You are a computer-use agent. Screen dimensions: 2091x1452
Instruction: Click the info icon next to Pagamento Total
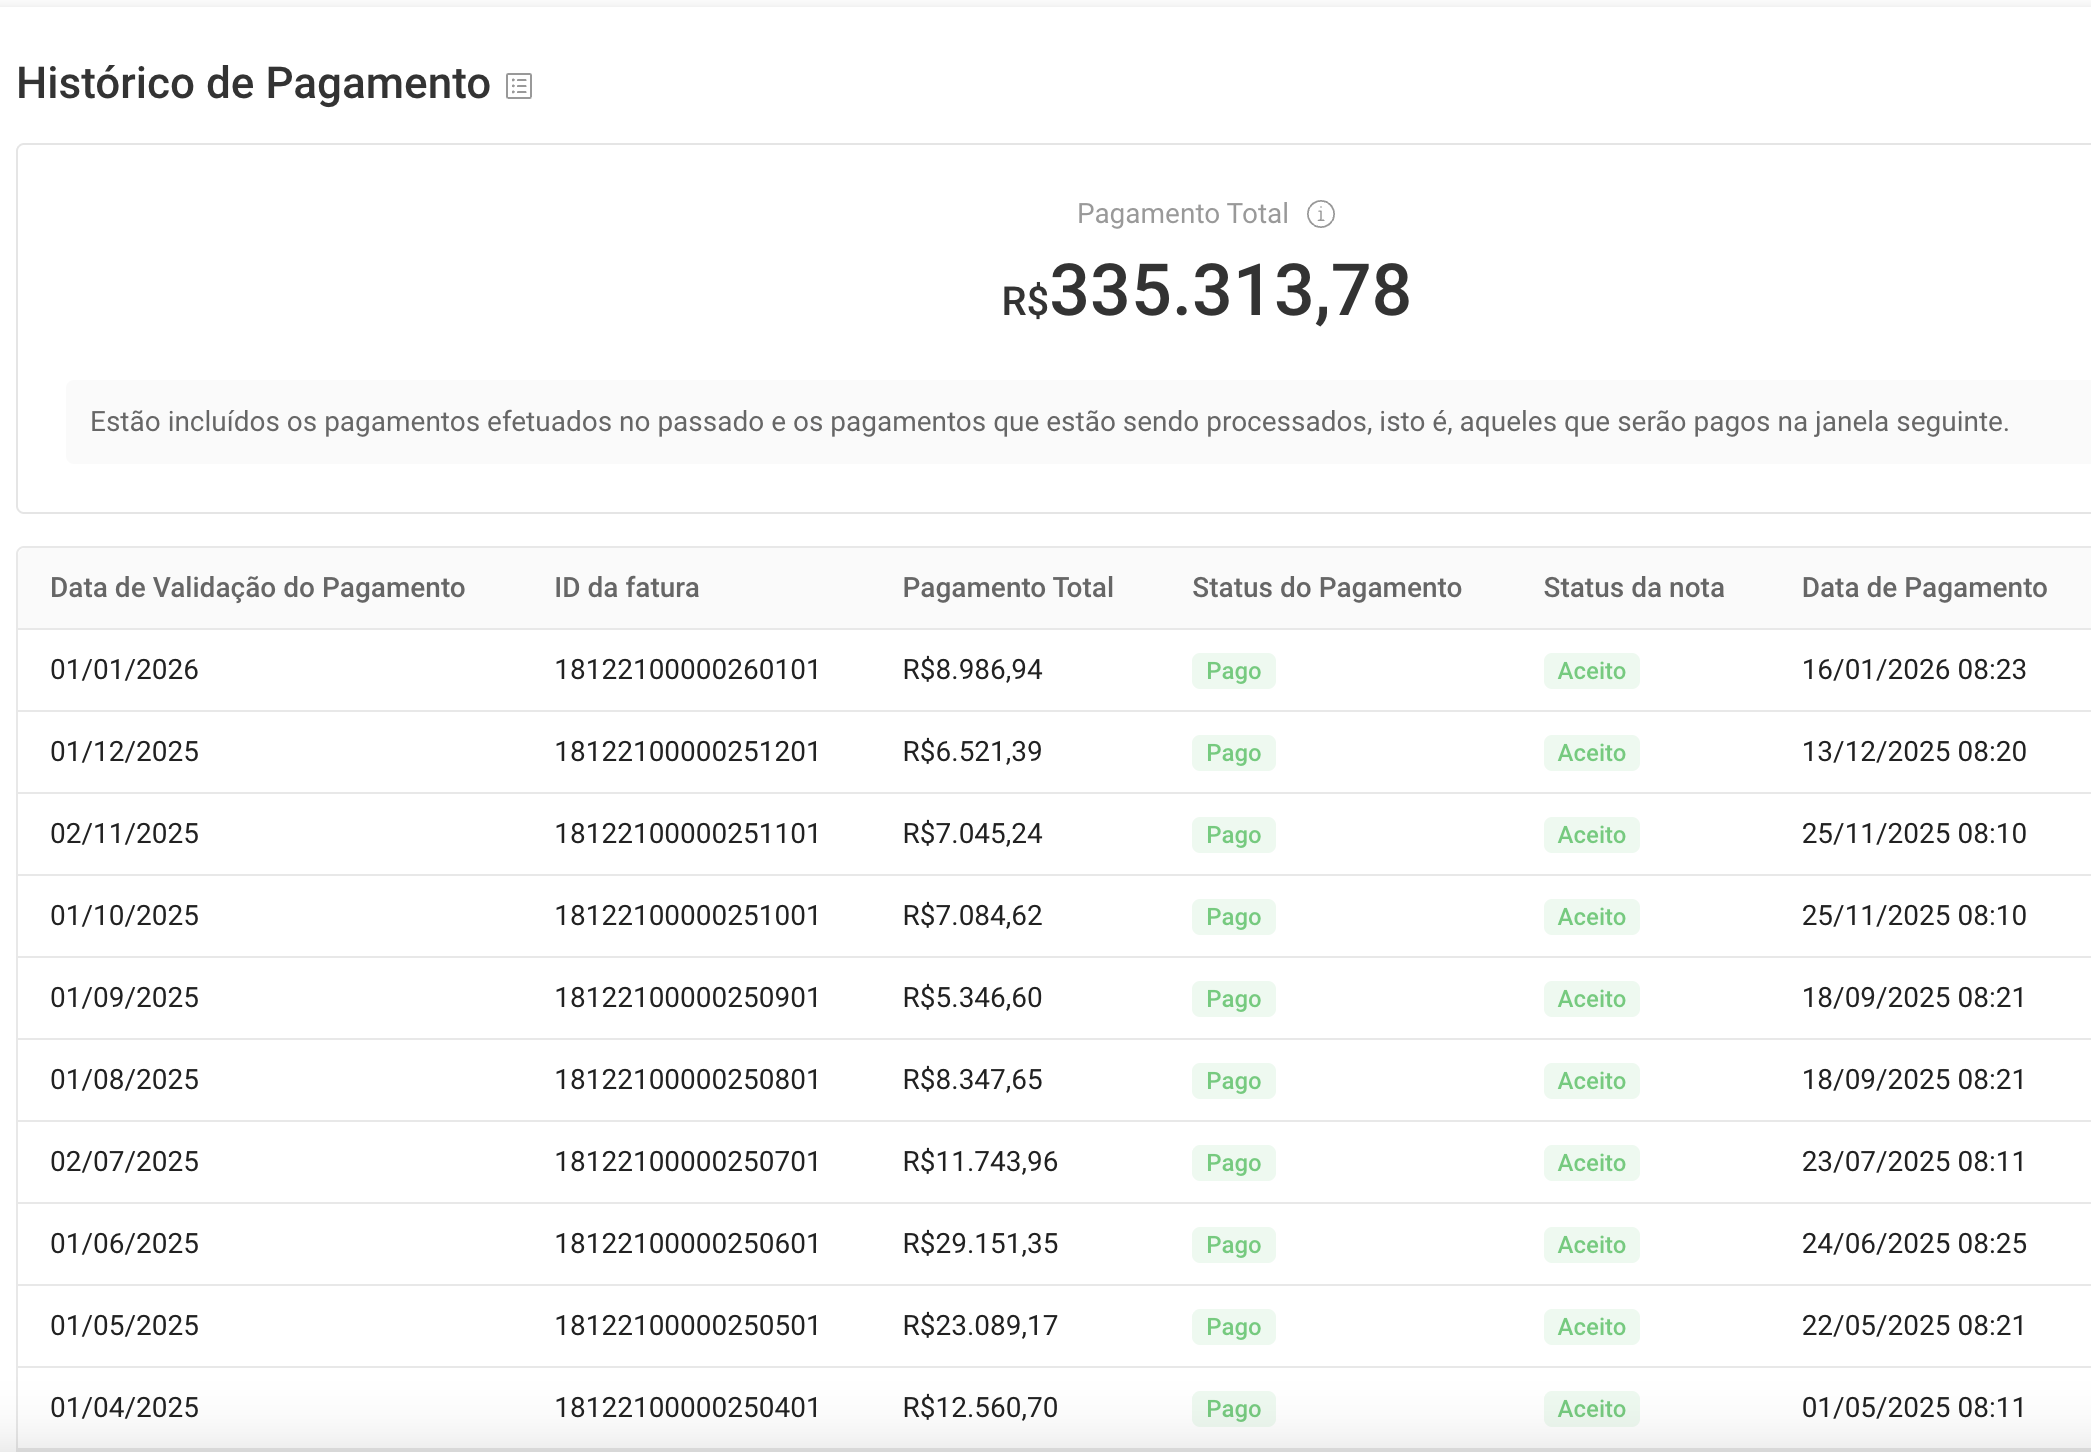tap(1321, 214)
